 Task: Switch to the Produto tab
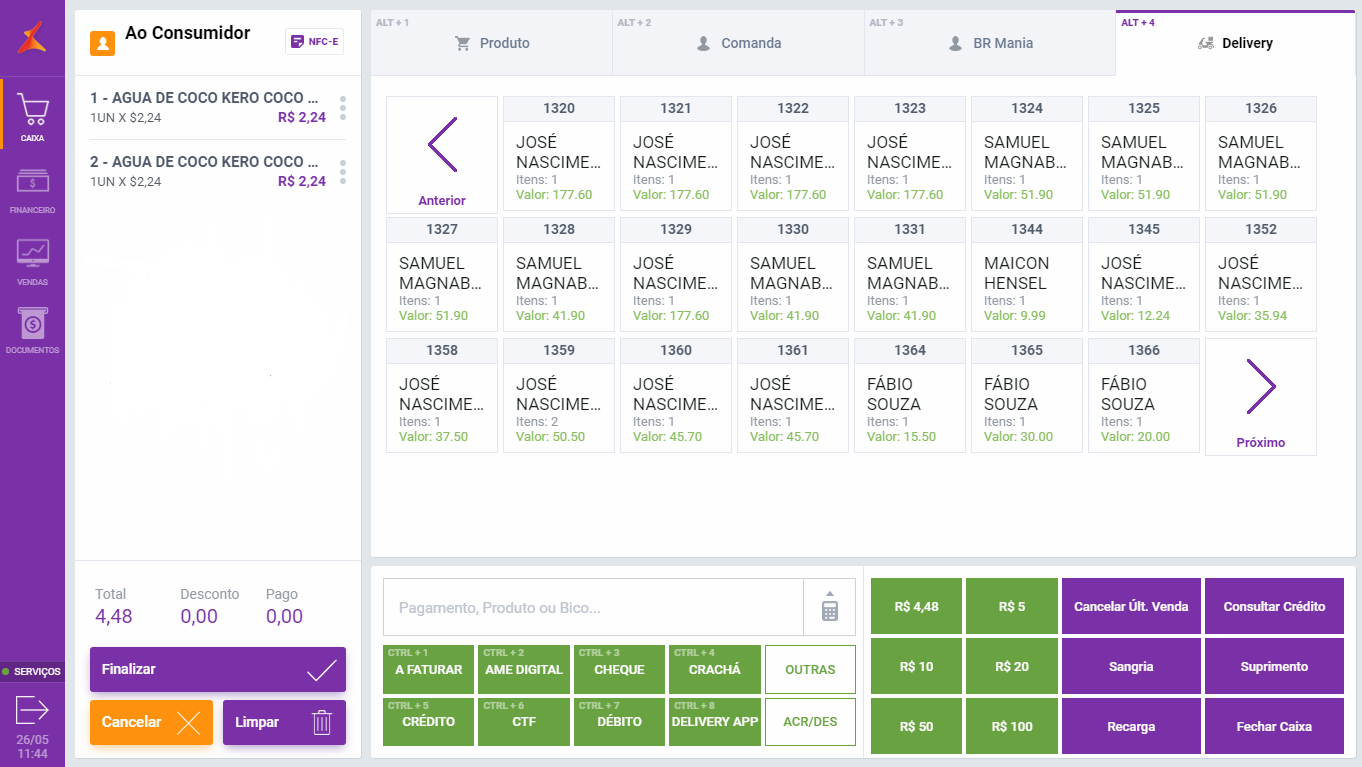coord(492,44)
